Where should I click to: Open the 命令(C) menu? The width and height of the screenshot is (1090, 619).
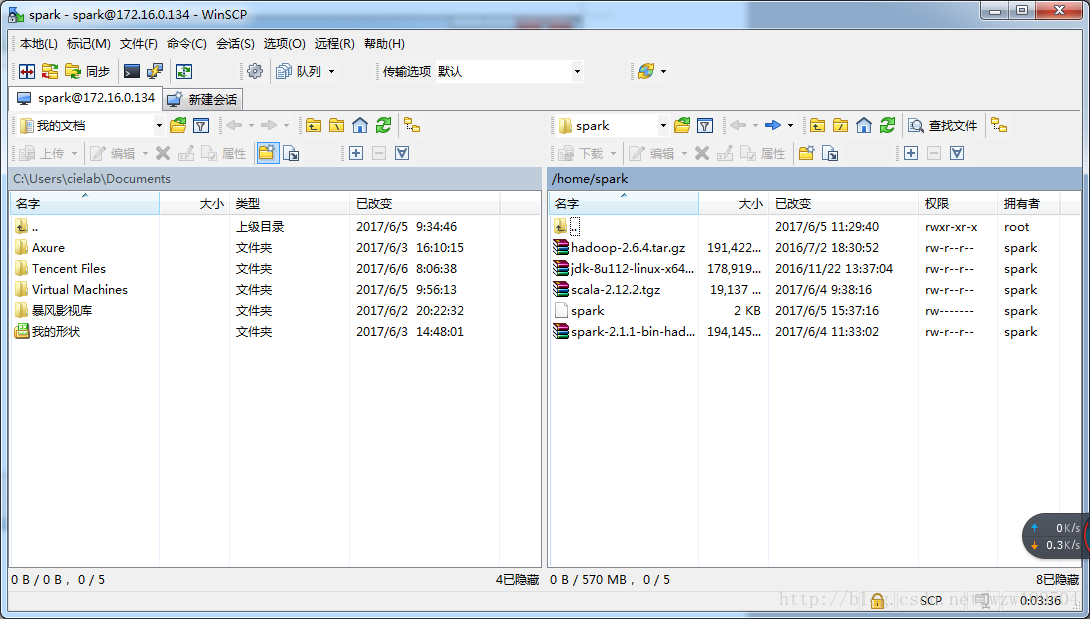click(x=186, y=43)
